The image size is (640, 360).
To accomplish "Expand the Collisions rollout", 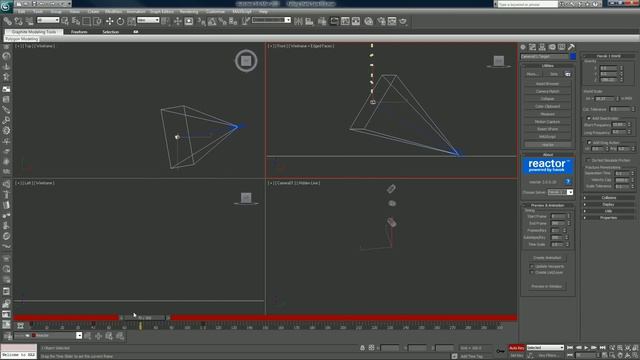I will pyautogui.click(x=609, y=198).
